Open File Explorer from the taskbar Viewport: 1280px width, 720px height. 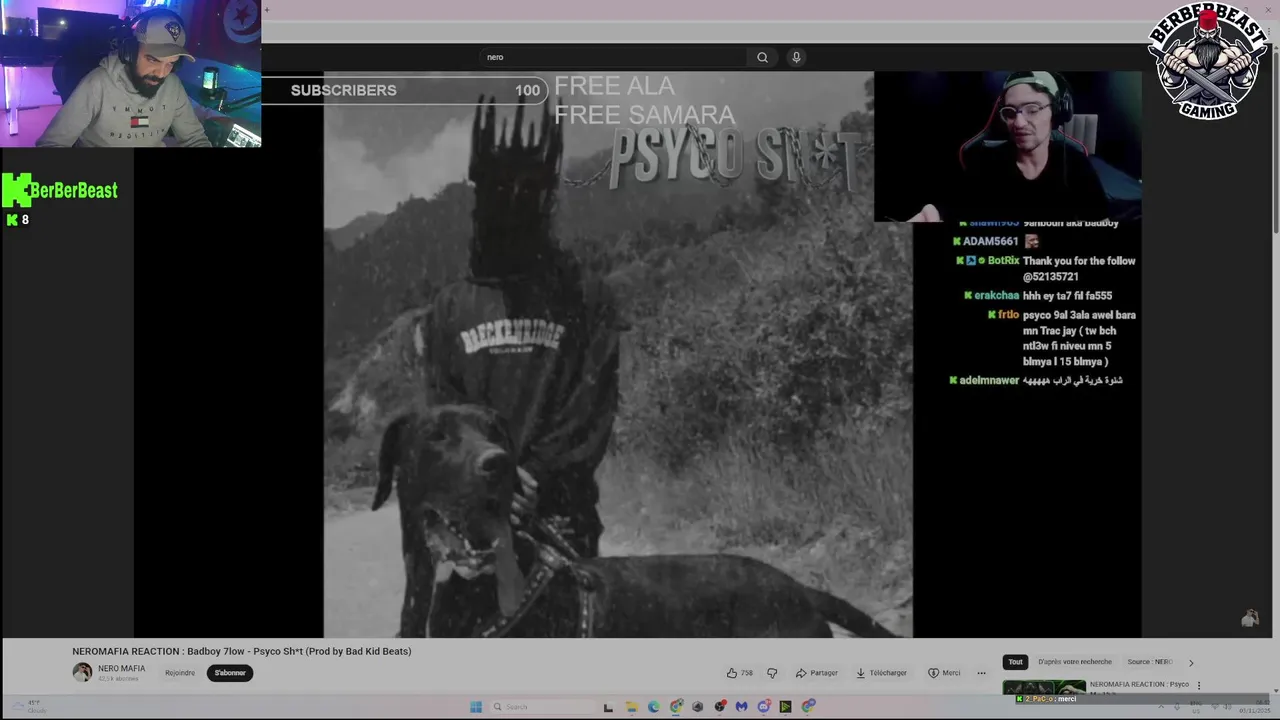pyautogui.click(x=631, y=707)
